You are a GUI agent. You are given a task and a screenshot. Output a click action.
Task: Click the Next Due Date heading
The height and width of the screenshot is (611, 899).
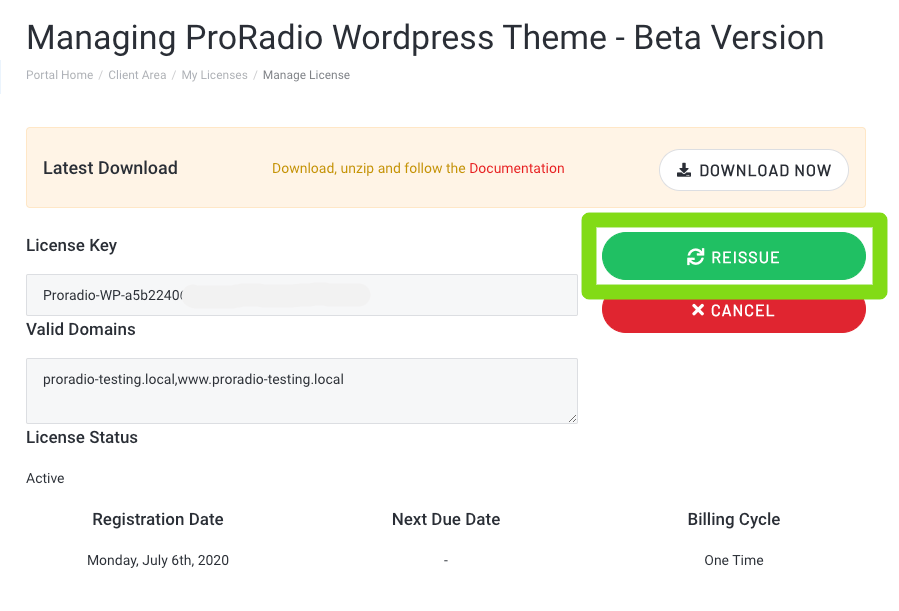446,519
